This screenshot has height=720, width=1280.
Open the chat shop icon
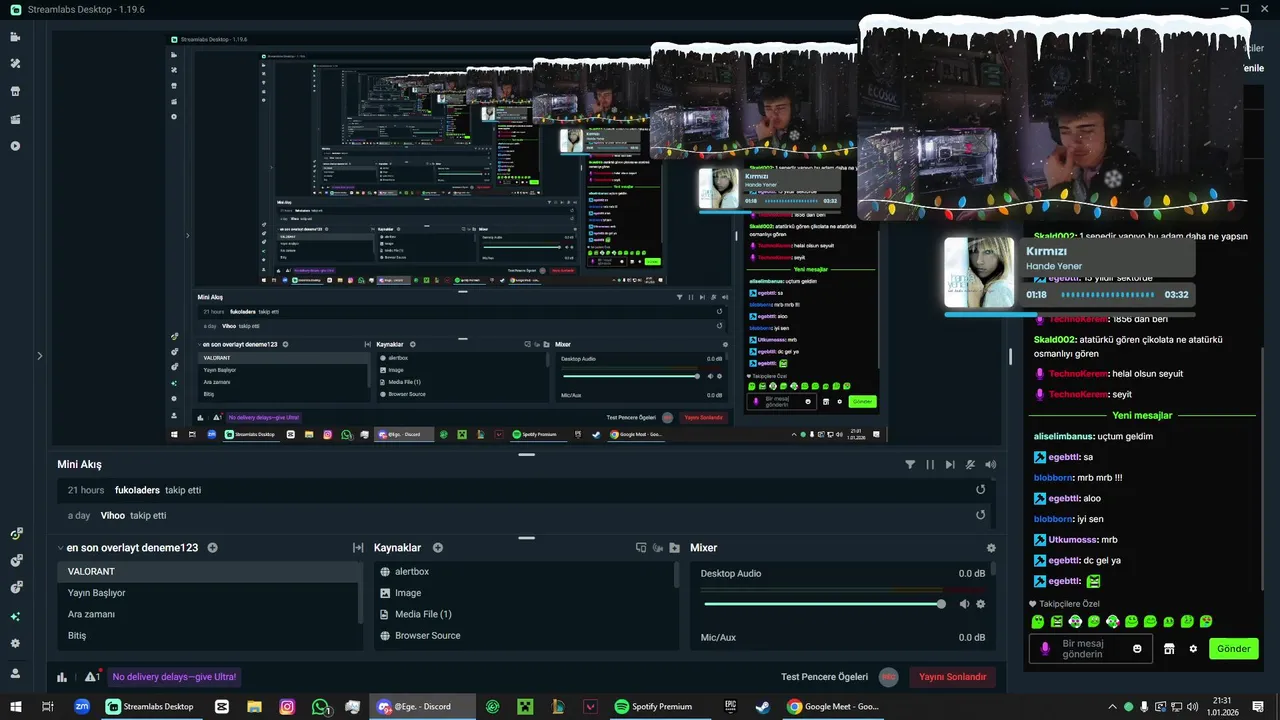tap(1169, 649)
